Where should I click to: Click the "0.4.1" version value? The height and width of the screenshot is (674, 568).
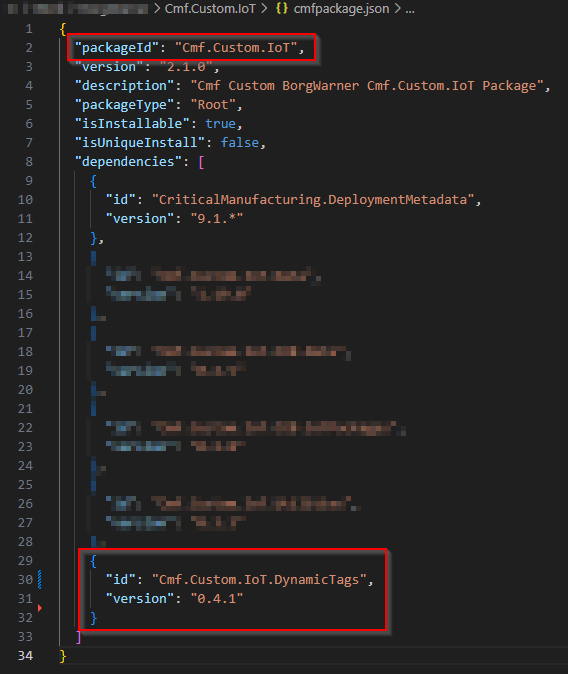[x=217, y=599]
